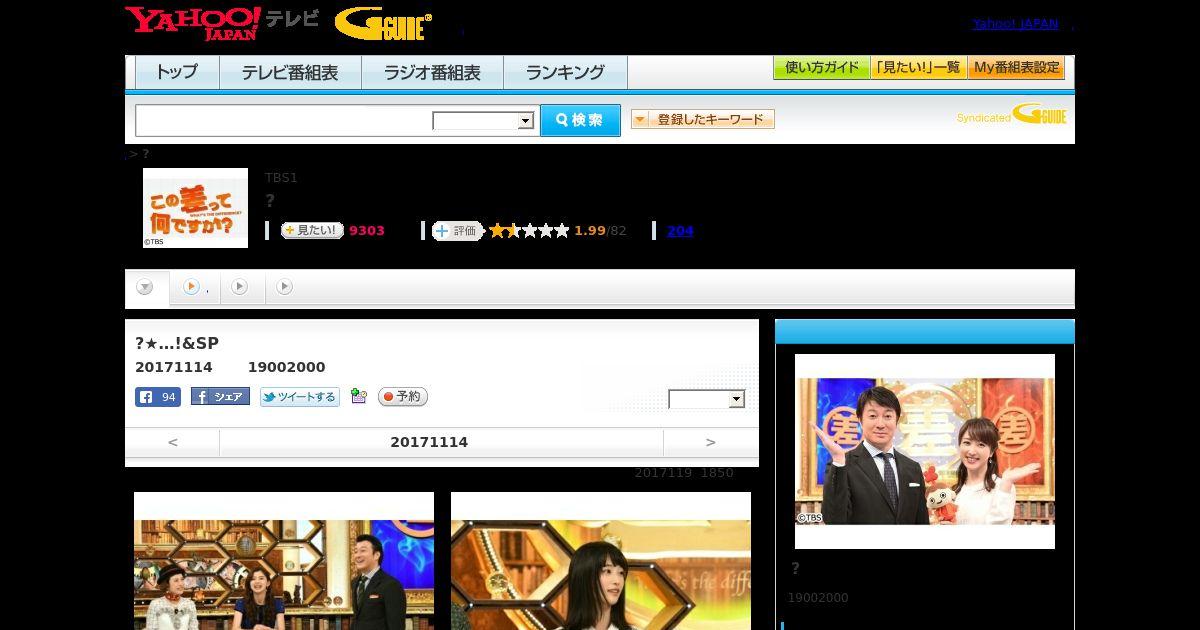Click the star rating bar
This screenshot has height=630, width=1200.
coord(529,230)
